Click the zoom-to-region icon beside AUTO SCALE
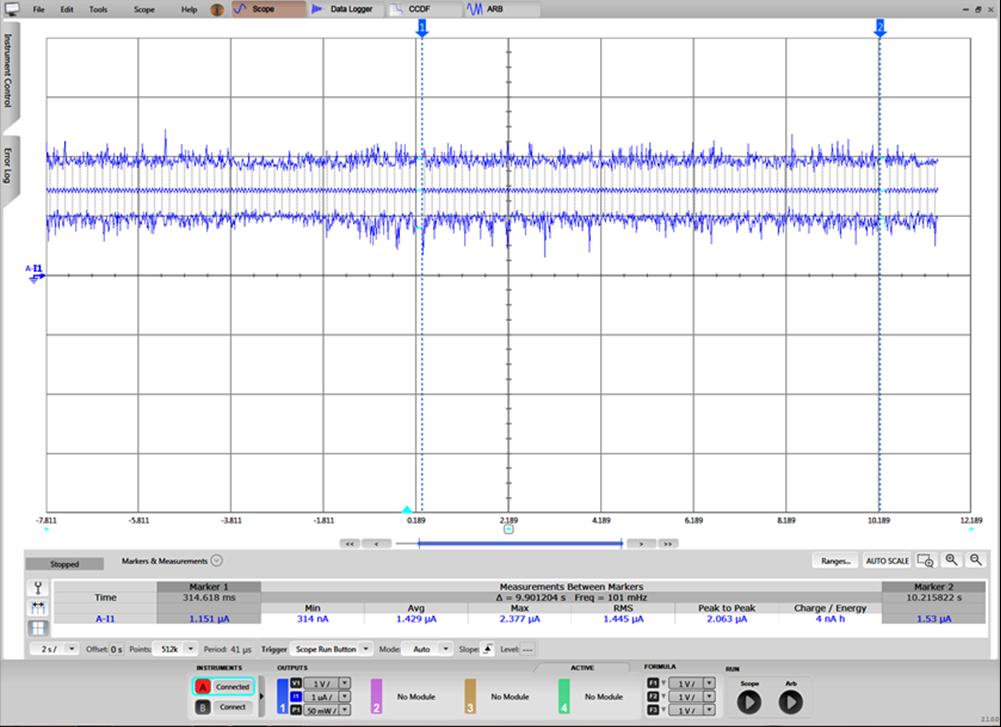Image resolution: width=1001 pixels, height=727 pixels. (x=926, y=561)
